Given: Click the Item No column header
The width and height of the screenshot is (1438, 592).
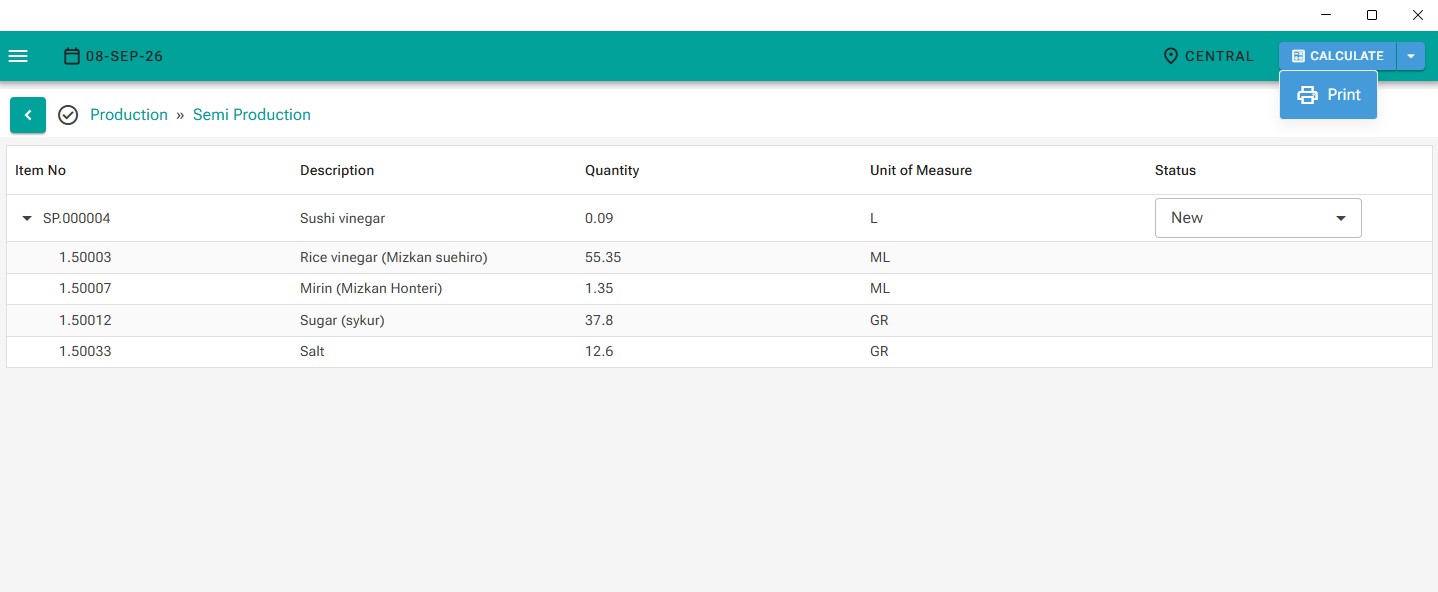Looking at the screenshot, I should 40,170.
